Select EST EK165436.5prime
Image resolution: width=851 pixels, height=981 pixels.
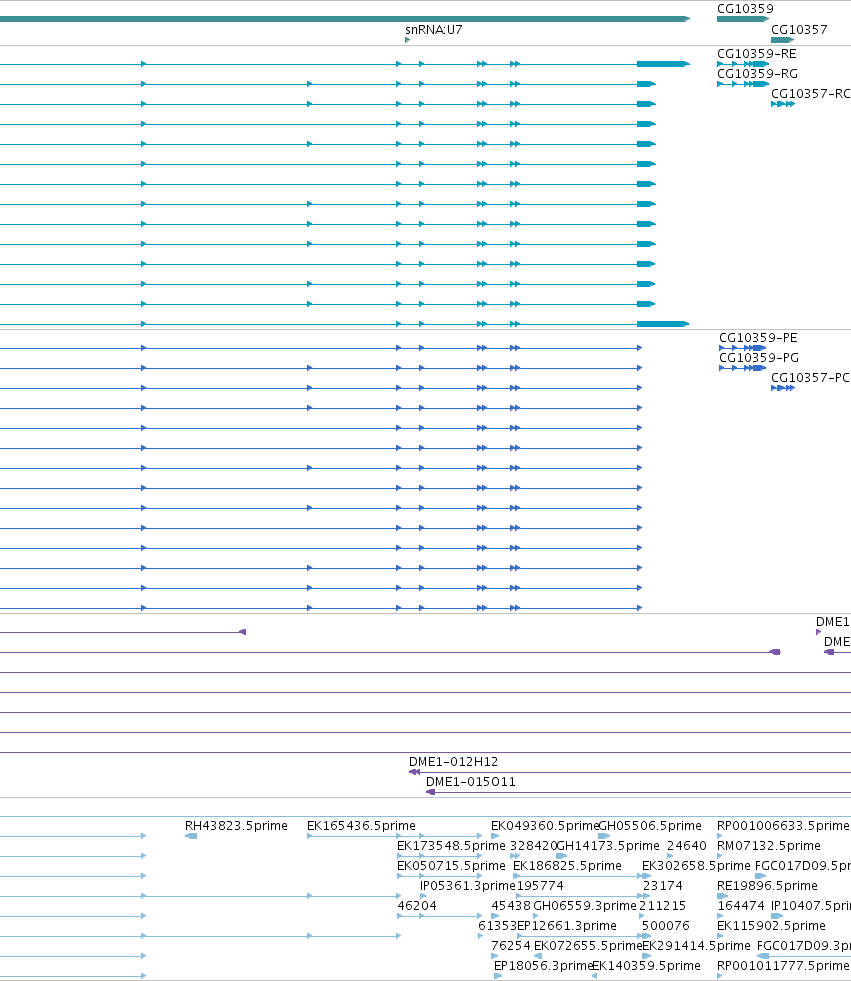pos(361,826)
